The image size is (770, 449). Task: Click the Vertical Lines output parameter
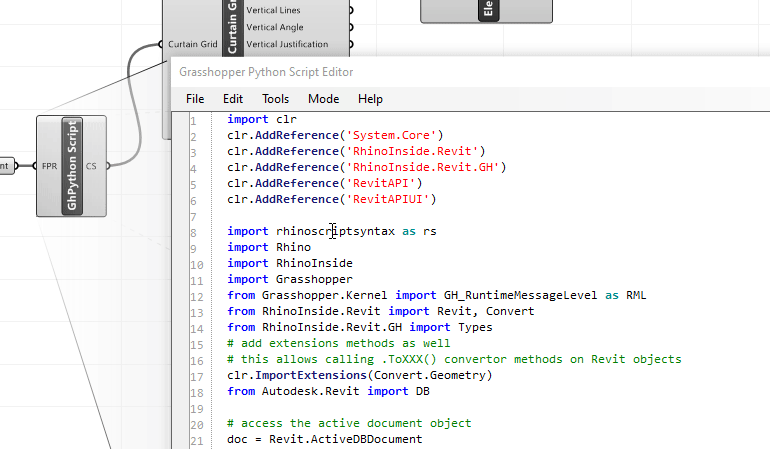coord(287,9)
